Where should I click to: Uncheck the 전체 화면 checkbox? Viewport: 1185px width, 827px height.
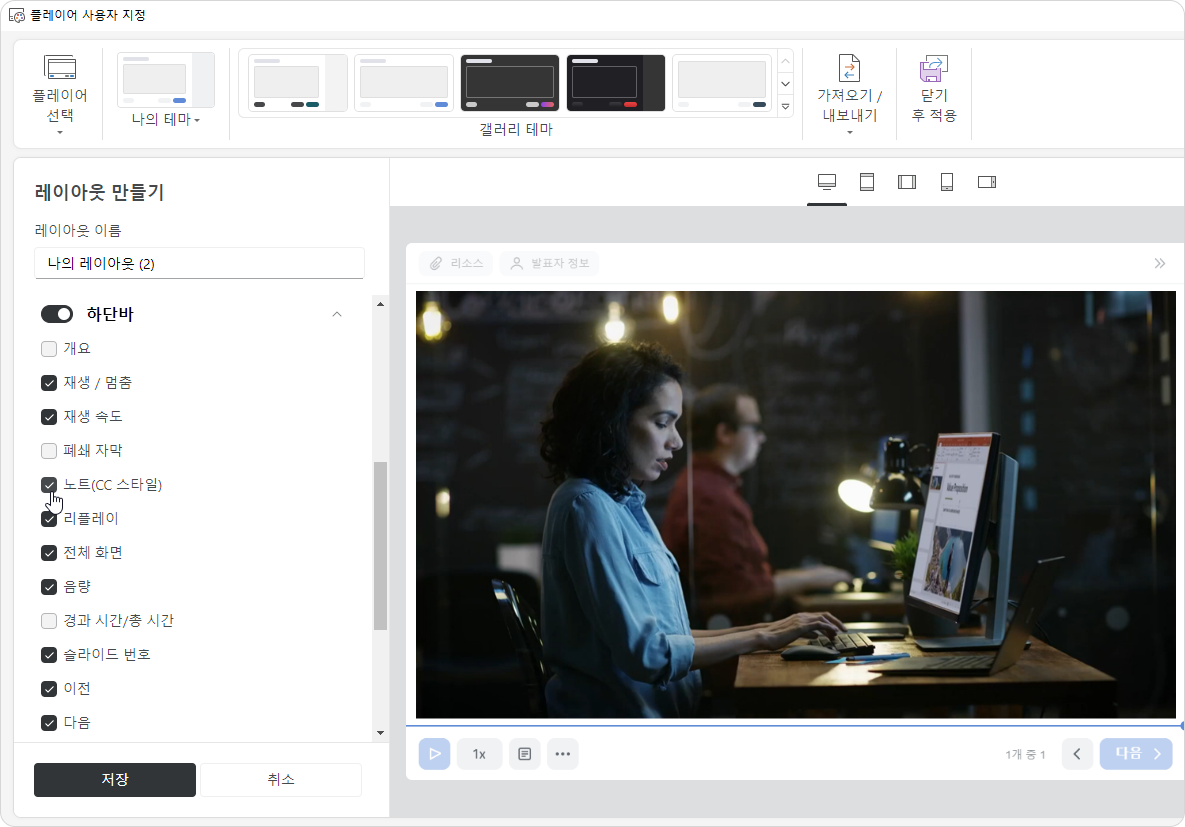[49, 553]
